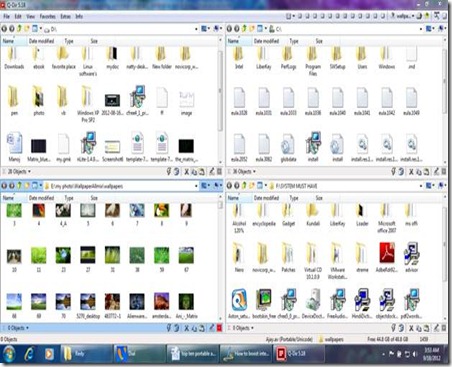Go back in the D:\ pane

(4, 29)
